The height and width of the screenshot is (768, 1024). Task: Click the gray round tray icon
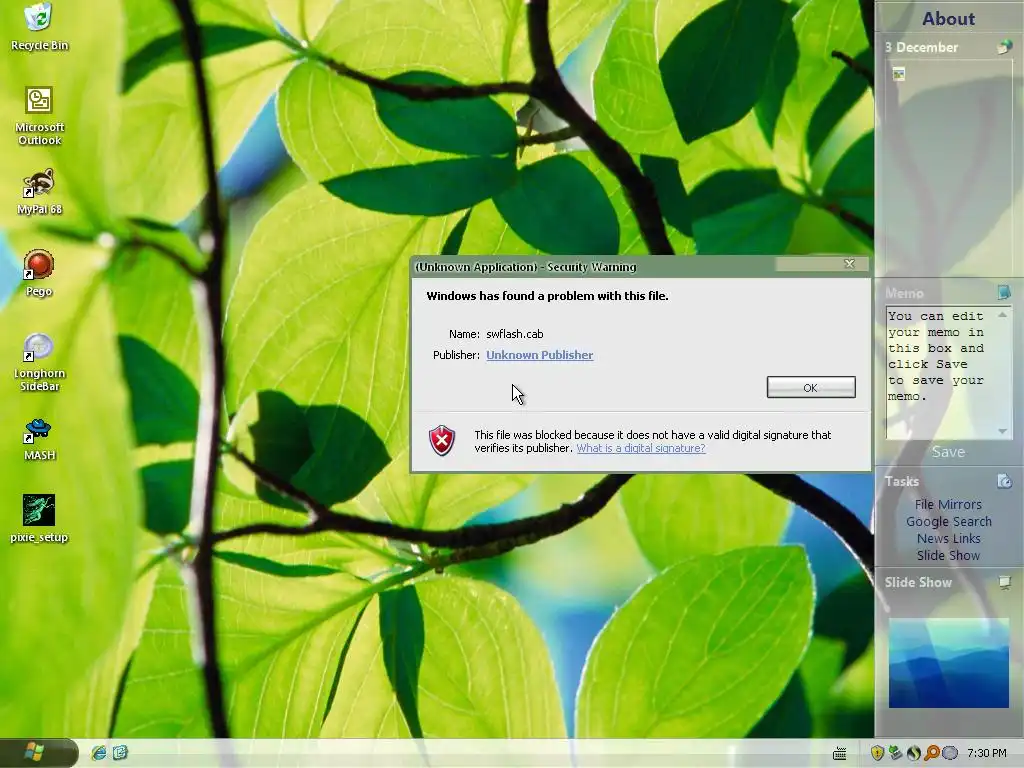(950, 753)
